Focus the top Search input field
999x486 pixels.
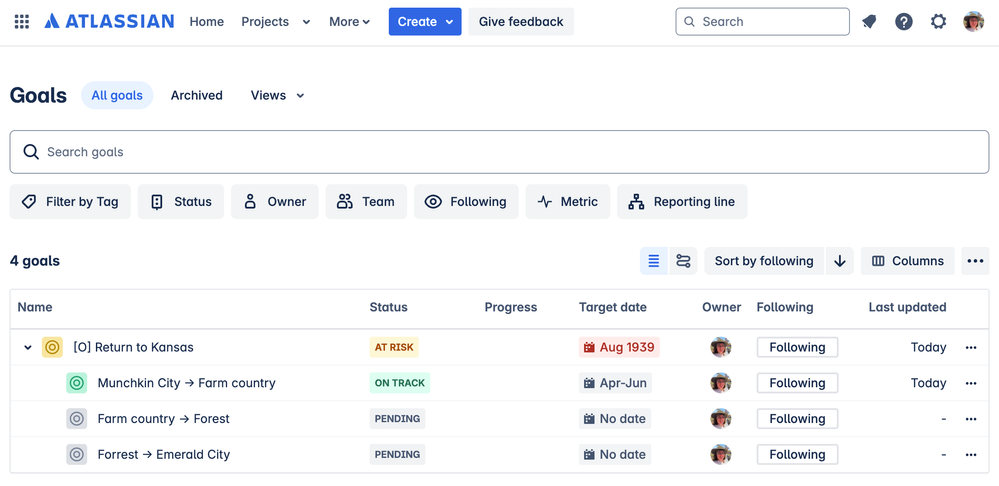pos(763,22)
